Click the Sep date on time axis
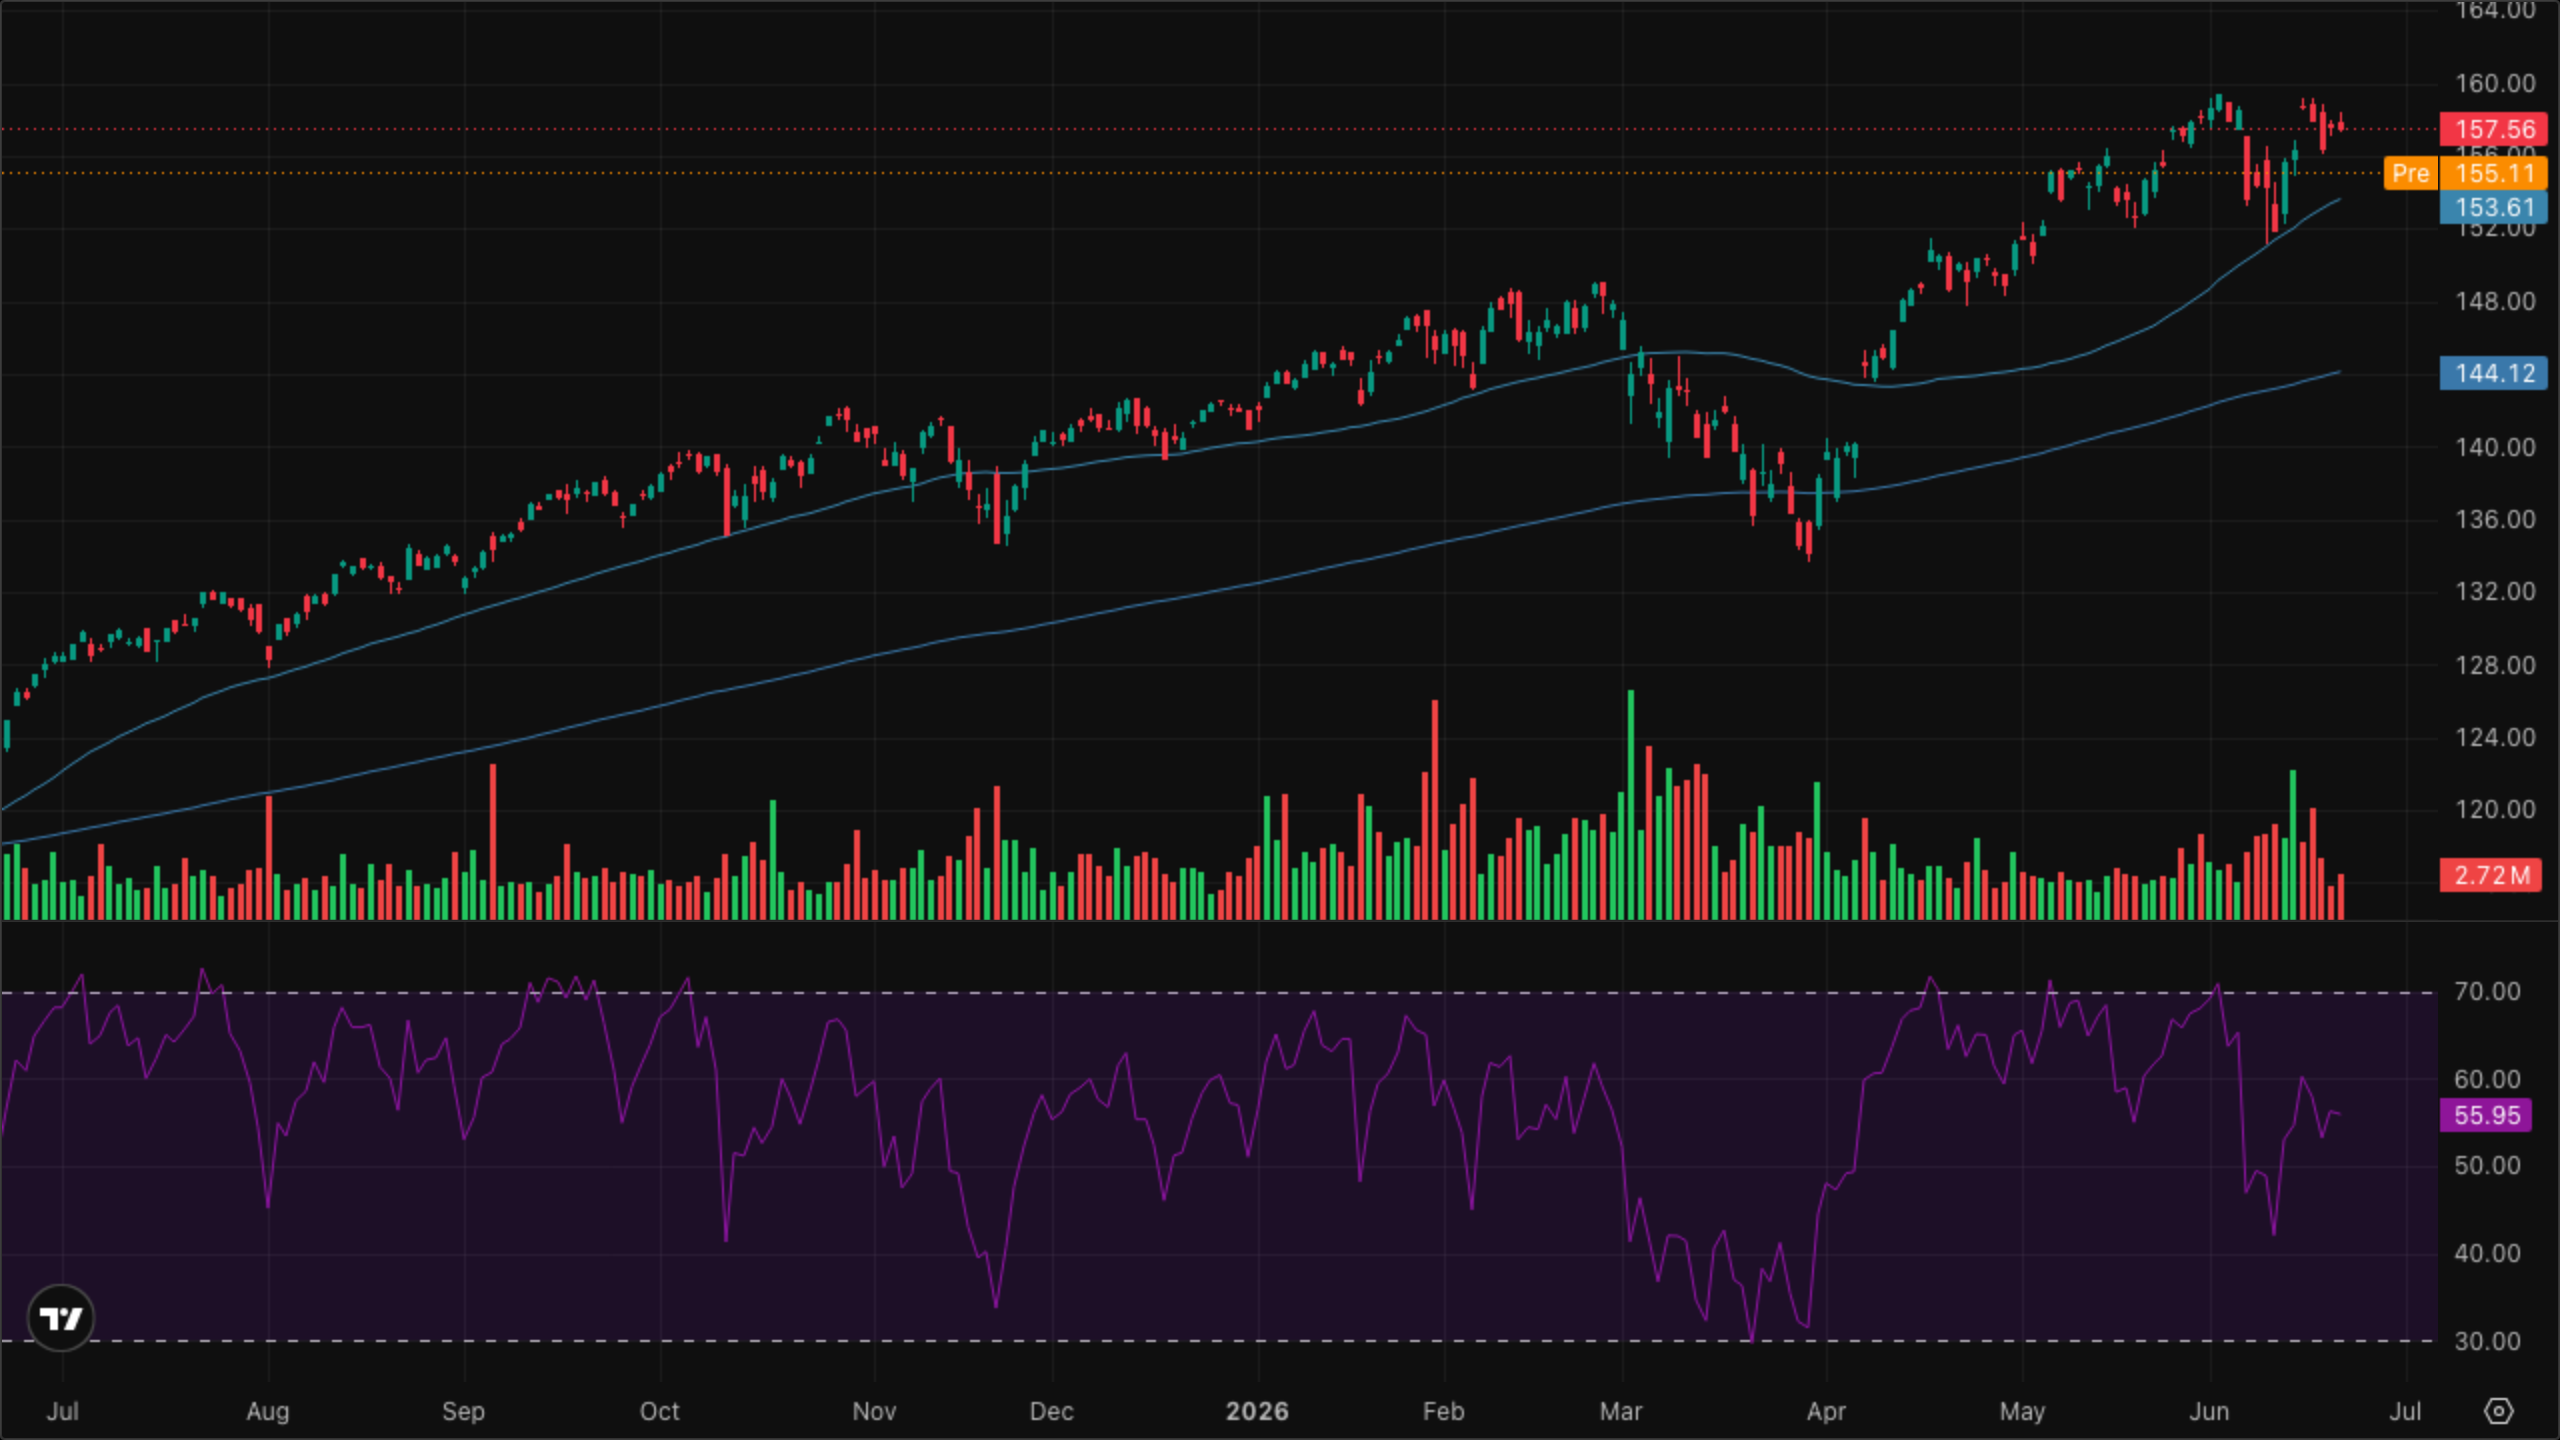 click(463, 1411)
